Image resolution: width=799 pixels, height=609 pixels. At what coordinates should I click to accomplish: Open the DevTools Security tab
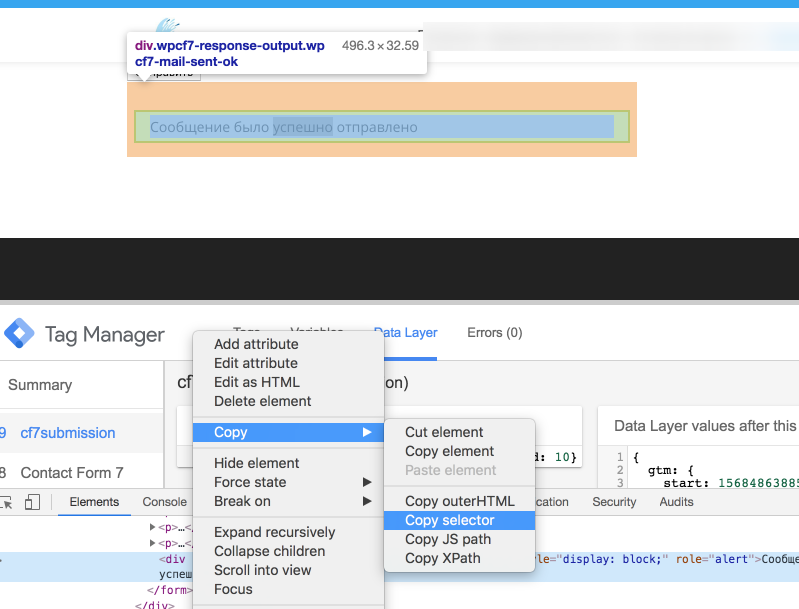click(x=614, y=502)
